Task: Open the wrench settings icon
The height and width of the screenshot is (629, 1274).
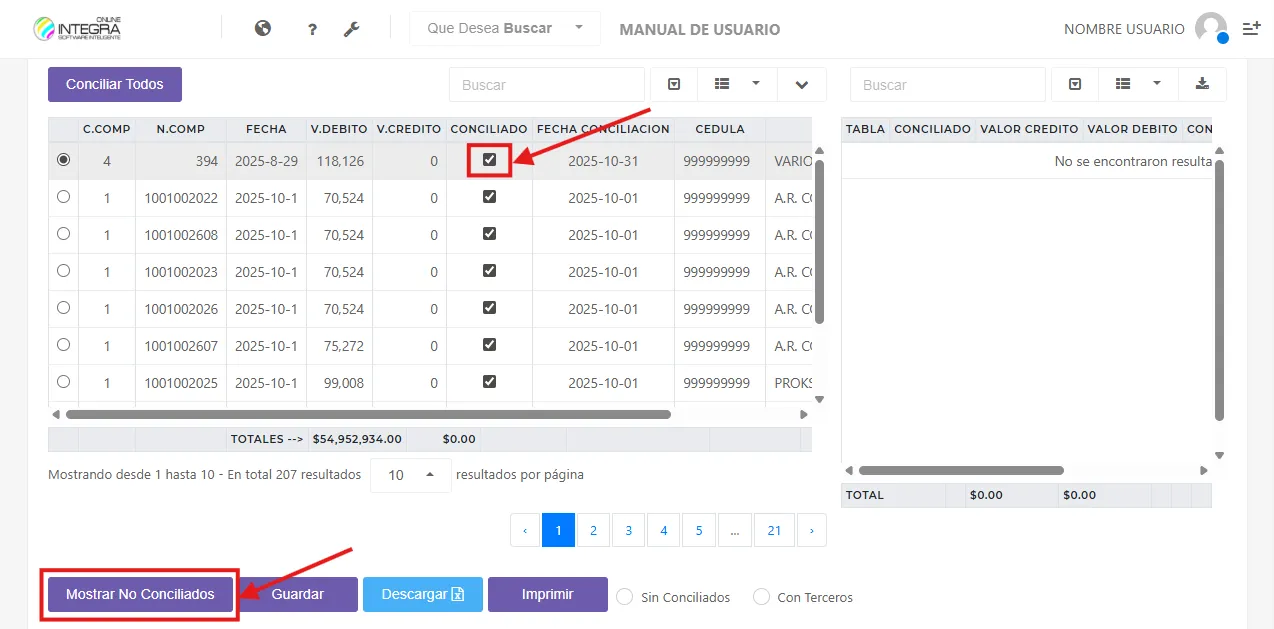Action: (351, 29)
